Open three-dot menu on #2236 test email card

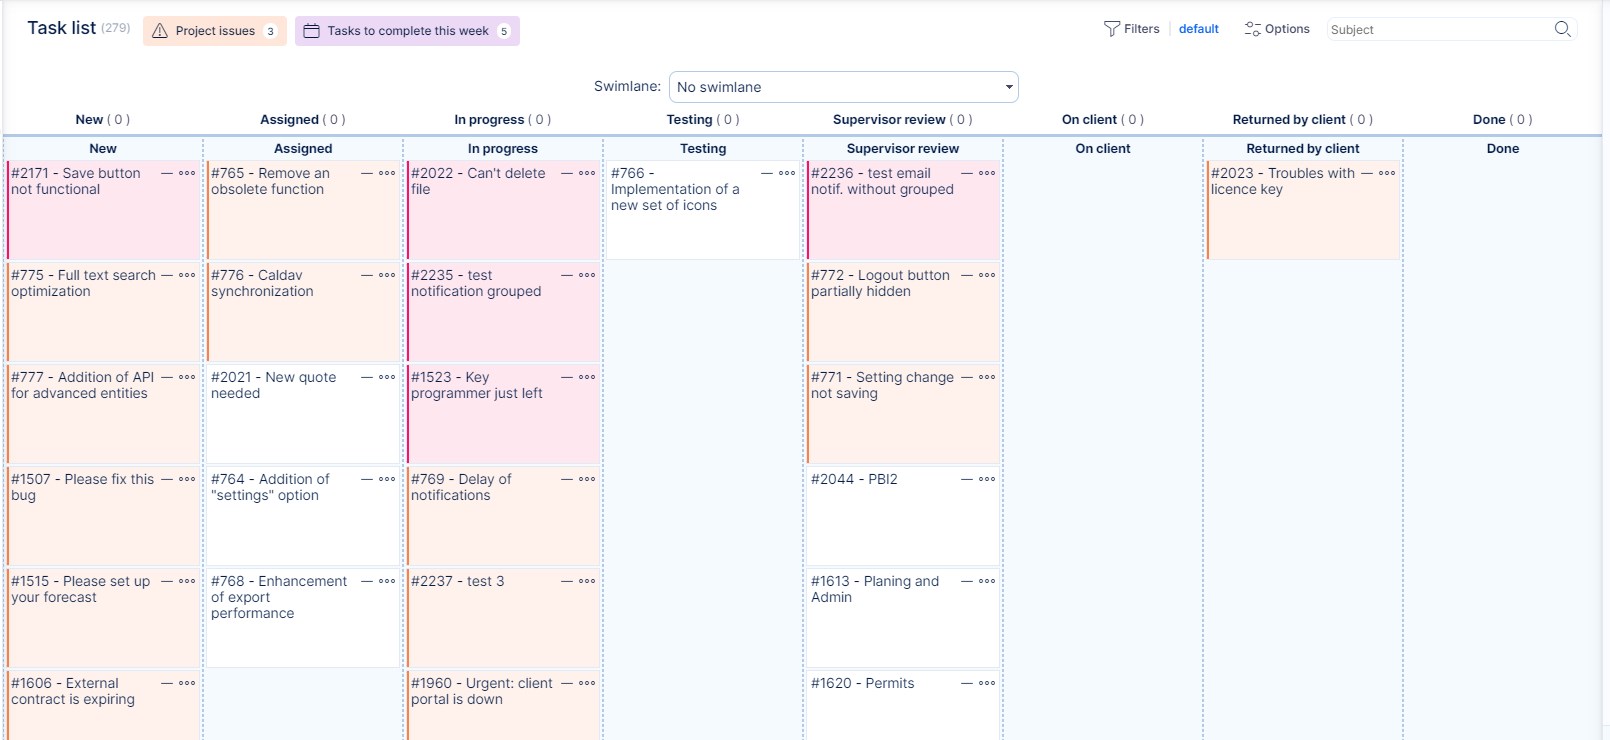click(987, 173)
